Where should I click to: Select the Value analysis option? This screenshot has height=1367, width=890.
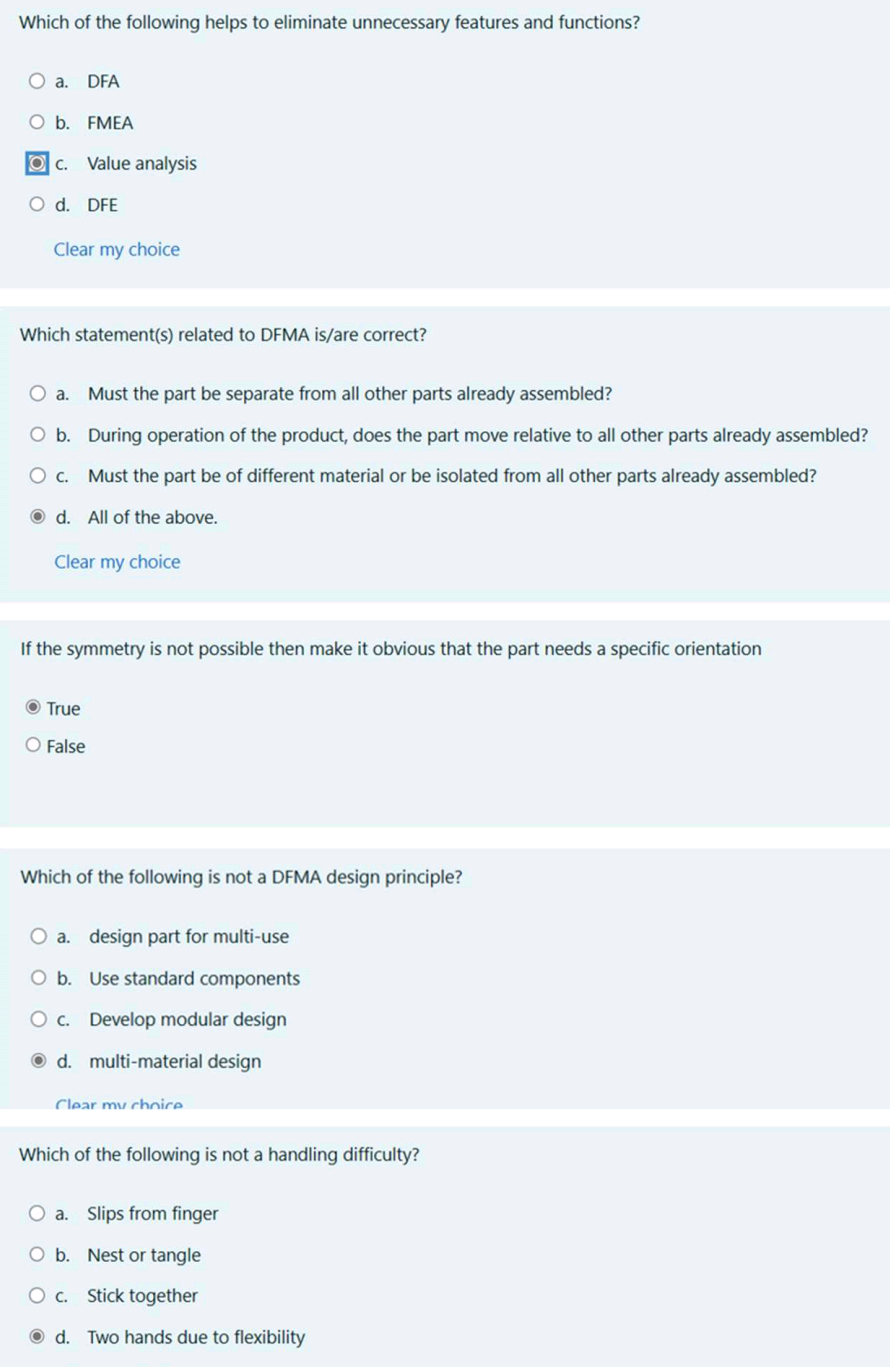pos(36,163)
